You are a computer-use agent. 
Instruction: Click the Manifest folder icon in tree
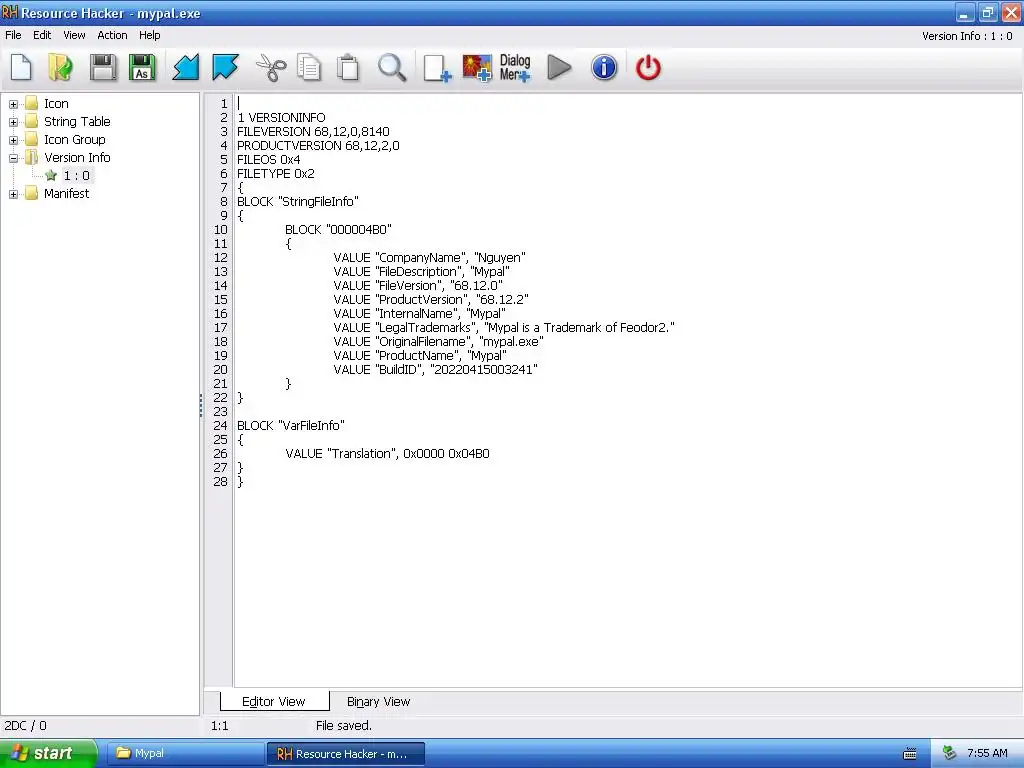31,193
